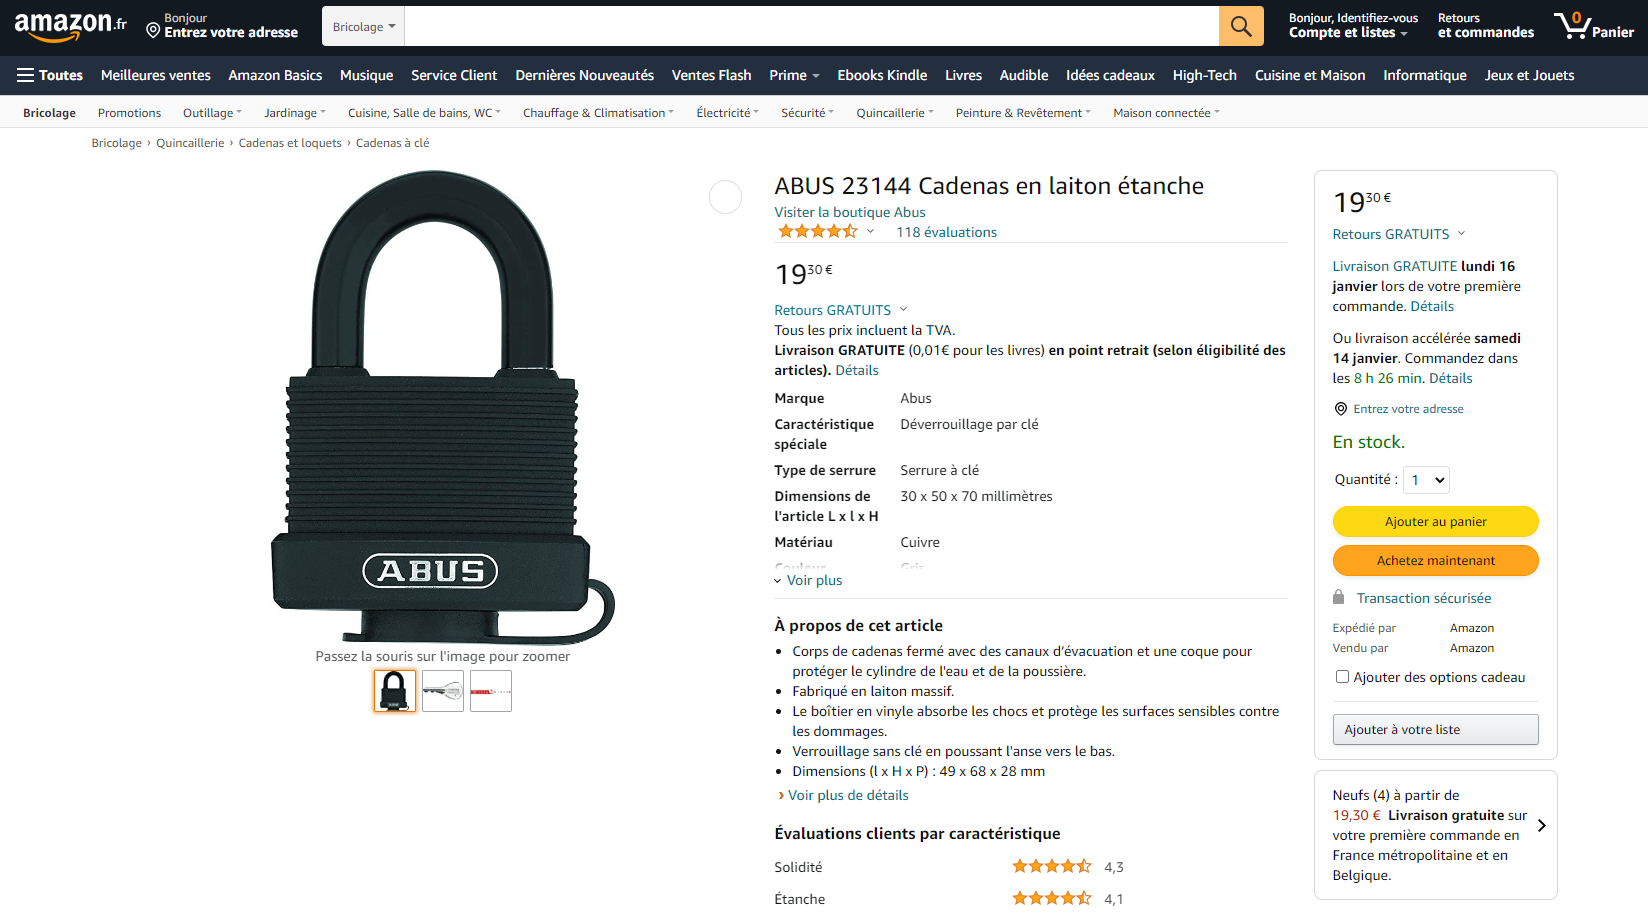Open the 118 évaluations link
The height and width of the screenshot is (916, 1648).
coord(946,232)
